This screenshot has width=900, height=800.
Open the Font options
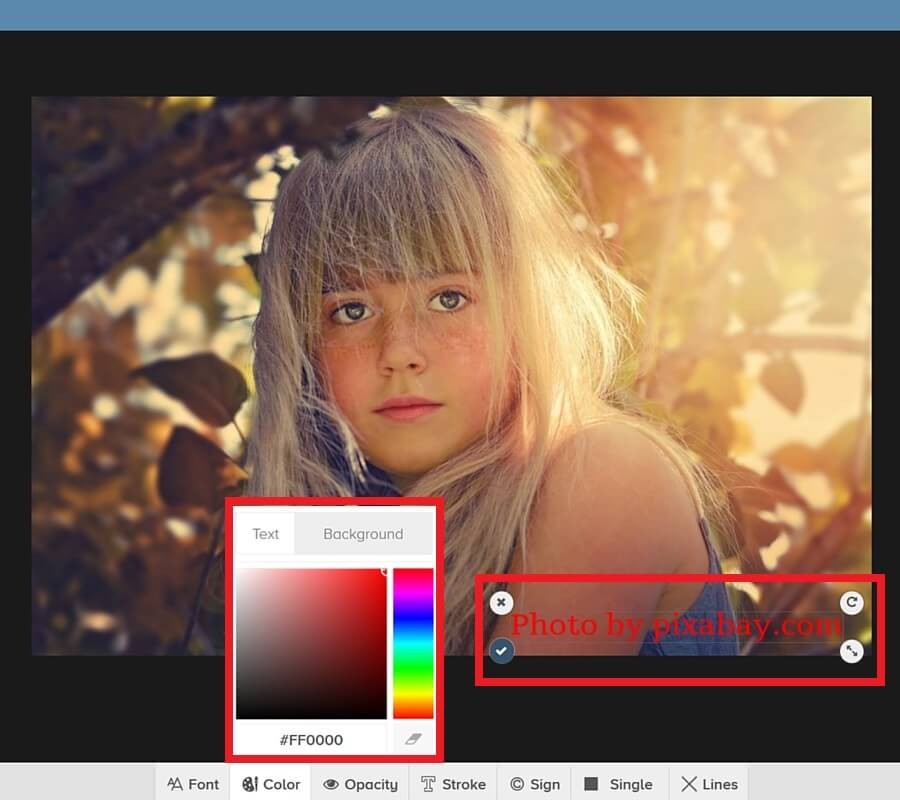[x=193, y=784]
